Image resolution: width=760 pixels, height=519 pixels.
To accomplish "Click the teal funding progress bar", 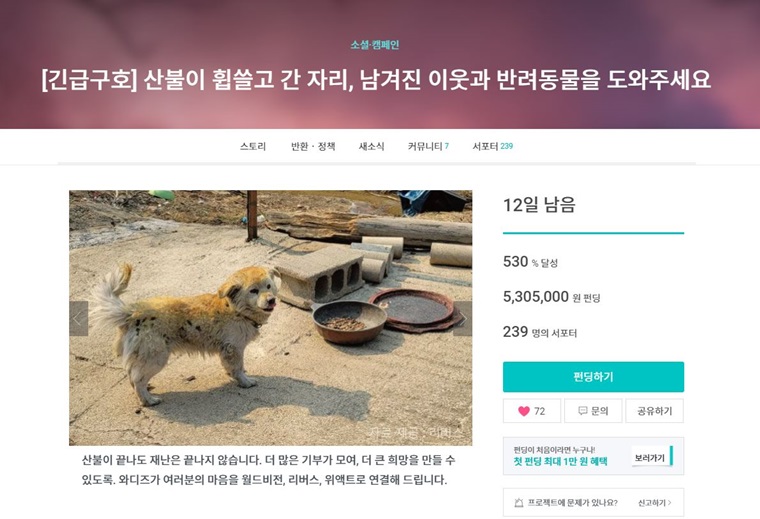I will click(x=593, y=233).
